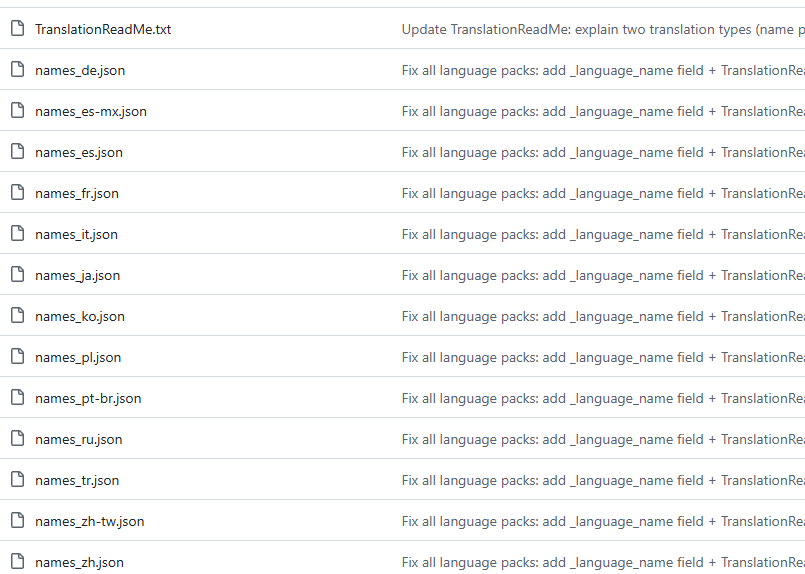
Task: Open commit message on names_zh-tw.json row
Action: pos(603,522)
